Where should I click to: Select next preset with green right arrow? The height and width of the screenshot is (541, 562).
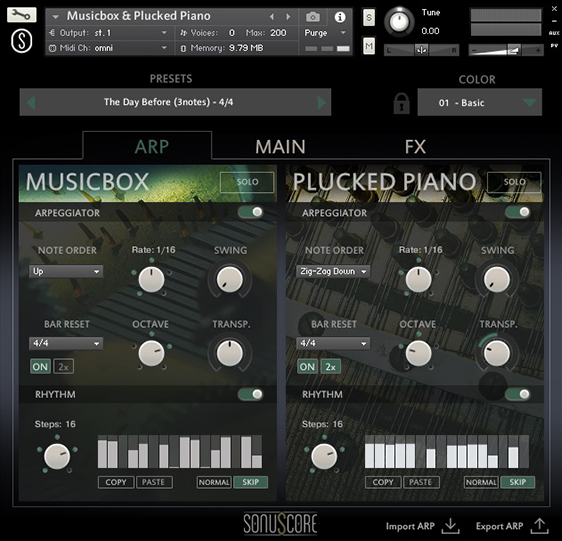pos(322,103)
